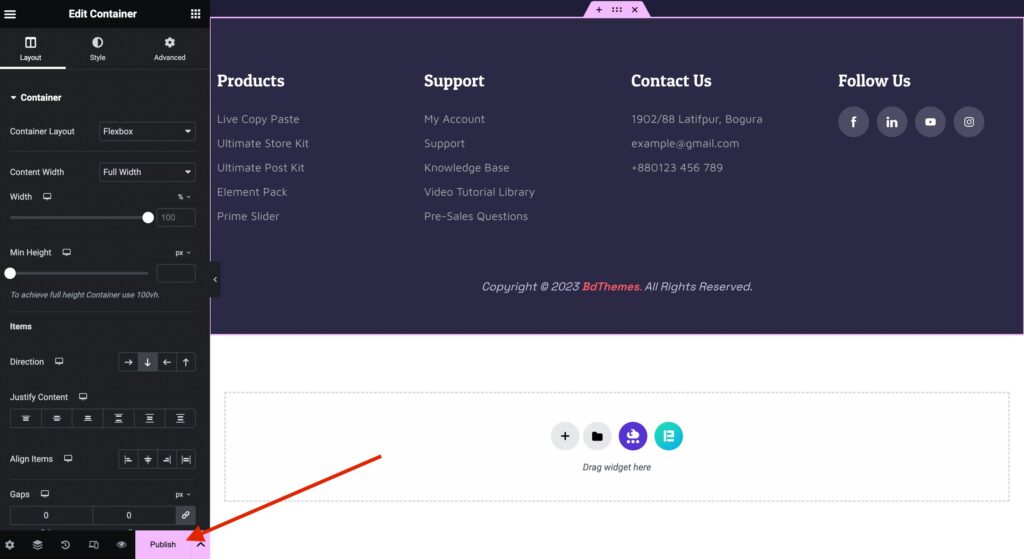Open navigator layers icon in bottom bar
Viewport: 1024px width, 559px height.
pyautogui.click(x=38, y=545)
